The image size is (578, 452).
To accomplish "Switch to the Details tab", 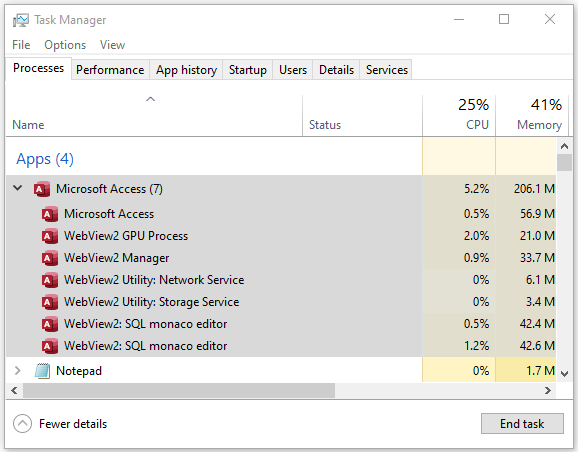I will (336, 70).
